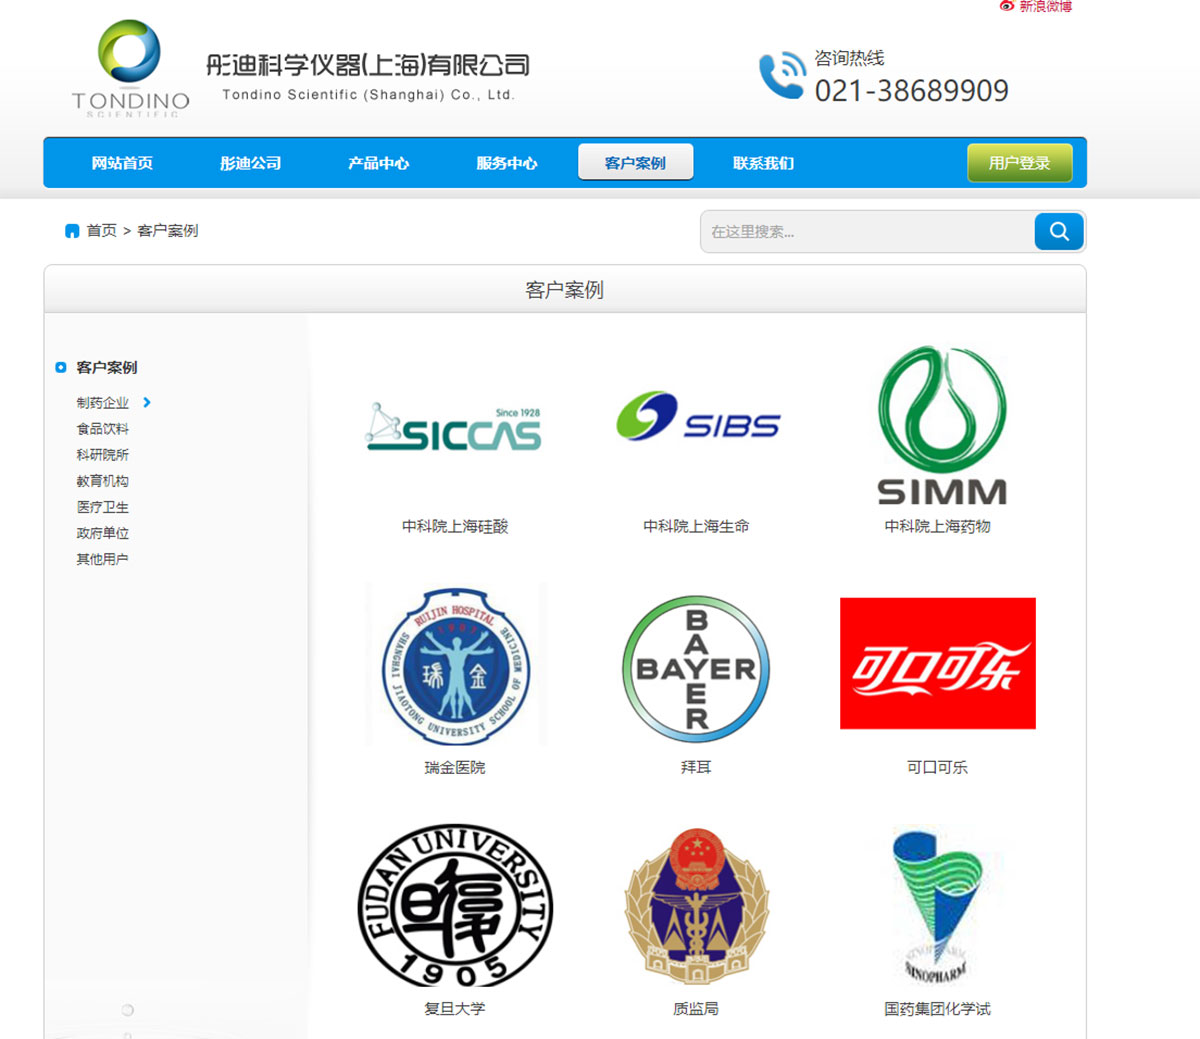Click the home icon in the breadcrumb
This screenshot has width=1200, height=1039.
point(71,230)
